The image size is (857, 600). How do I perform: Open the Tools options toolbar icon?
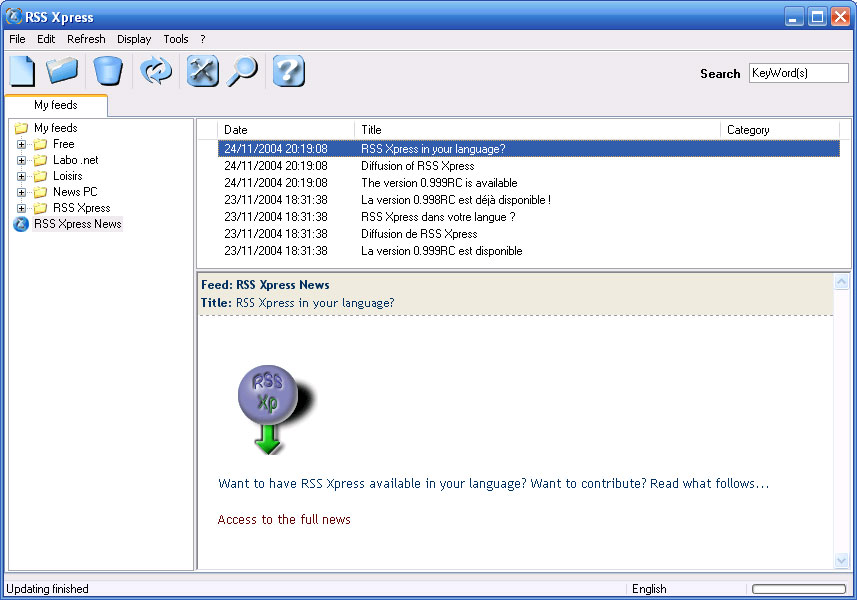pyautogui.click(x=203, y=71)
